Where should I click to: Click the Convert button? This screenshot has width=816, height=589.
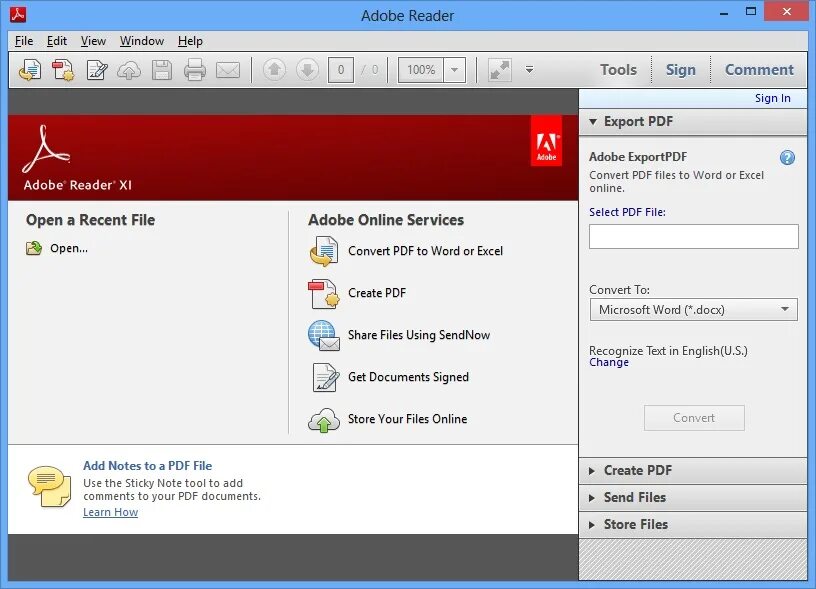coord(694,418)
